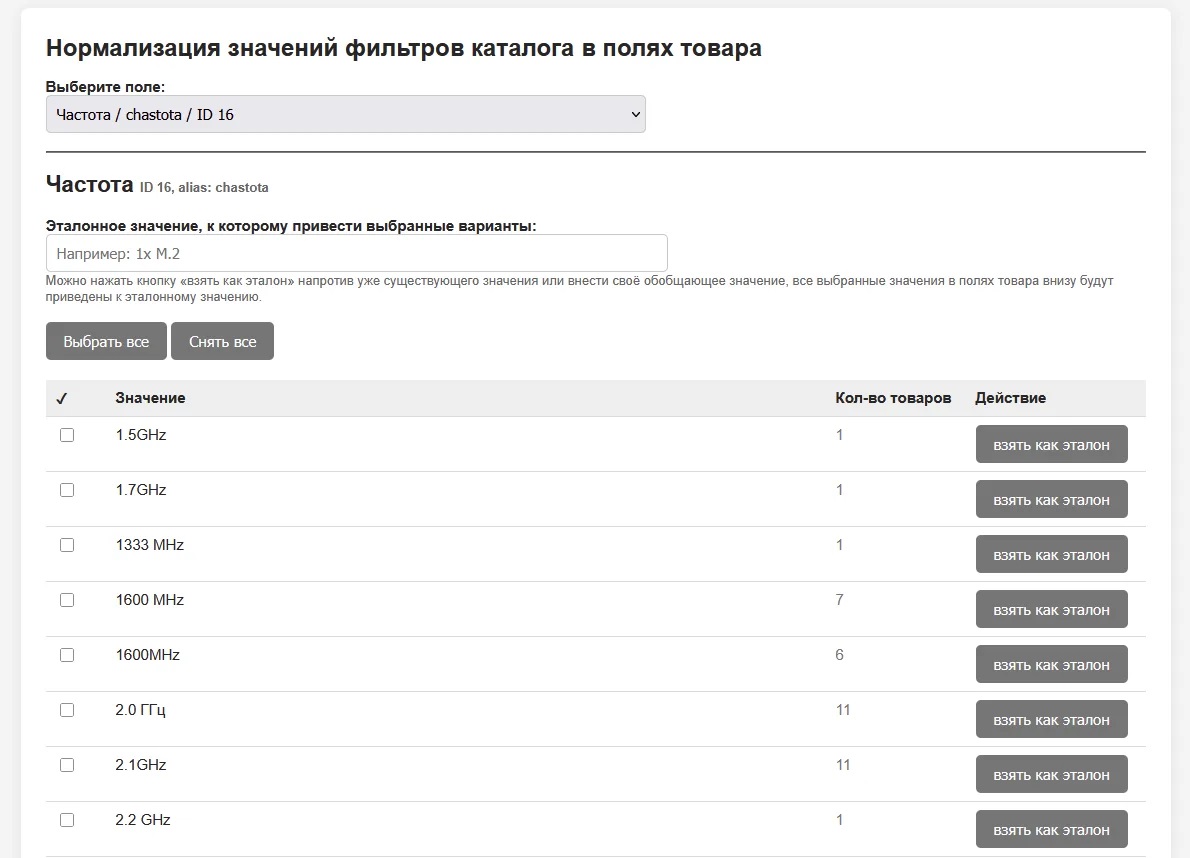Set 1600MHz (6 products) as reference
Image resolution: width=1190 pixels, height=858 pixels.
click(x=1051, y=665)
